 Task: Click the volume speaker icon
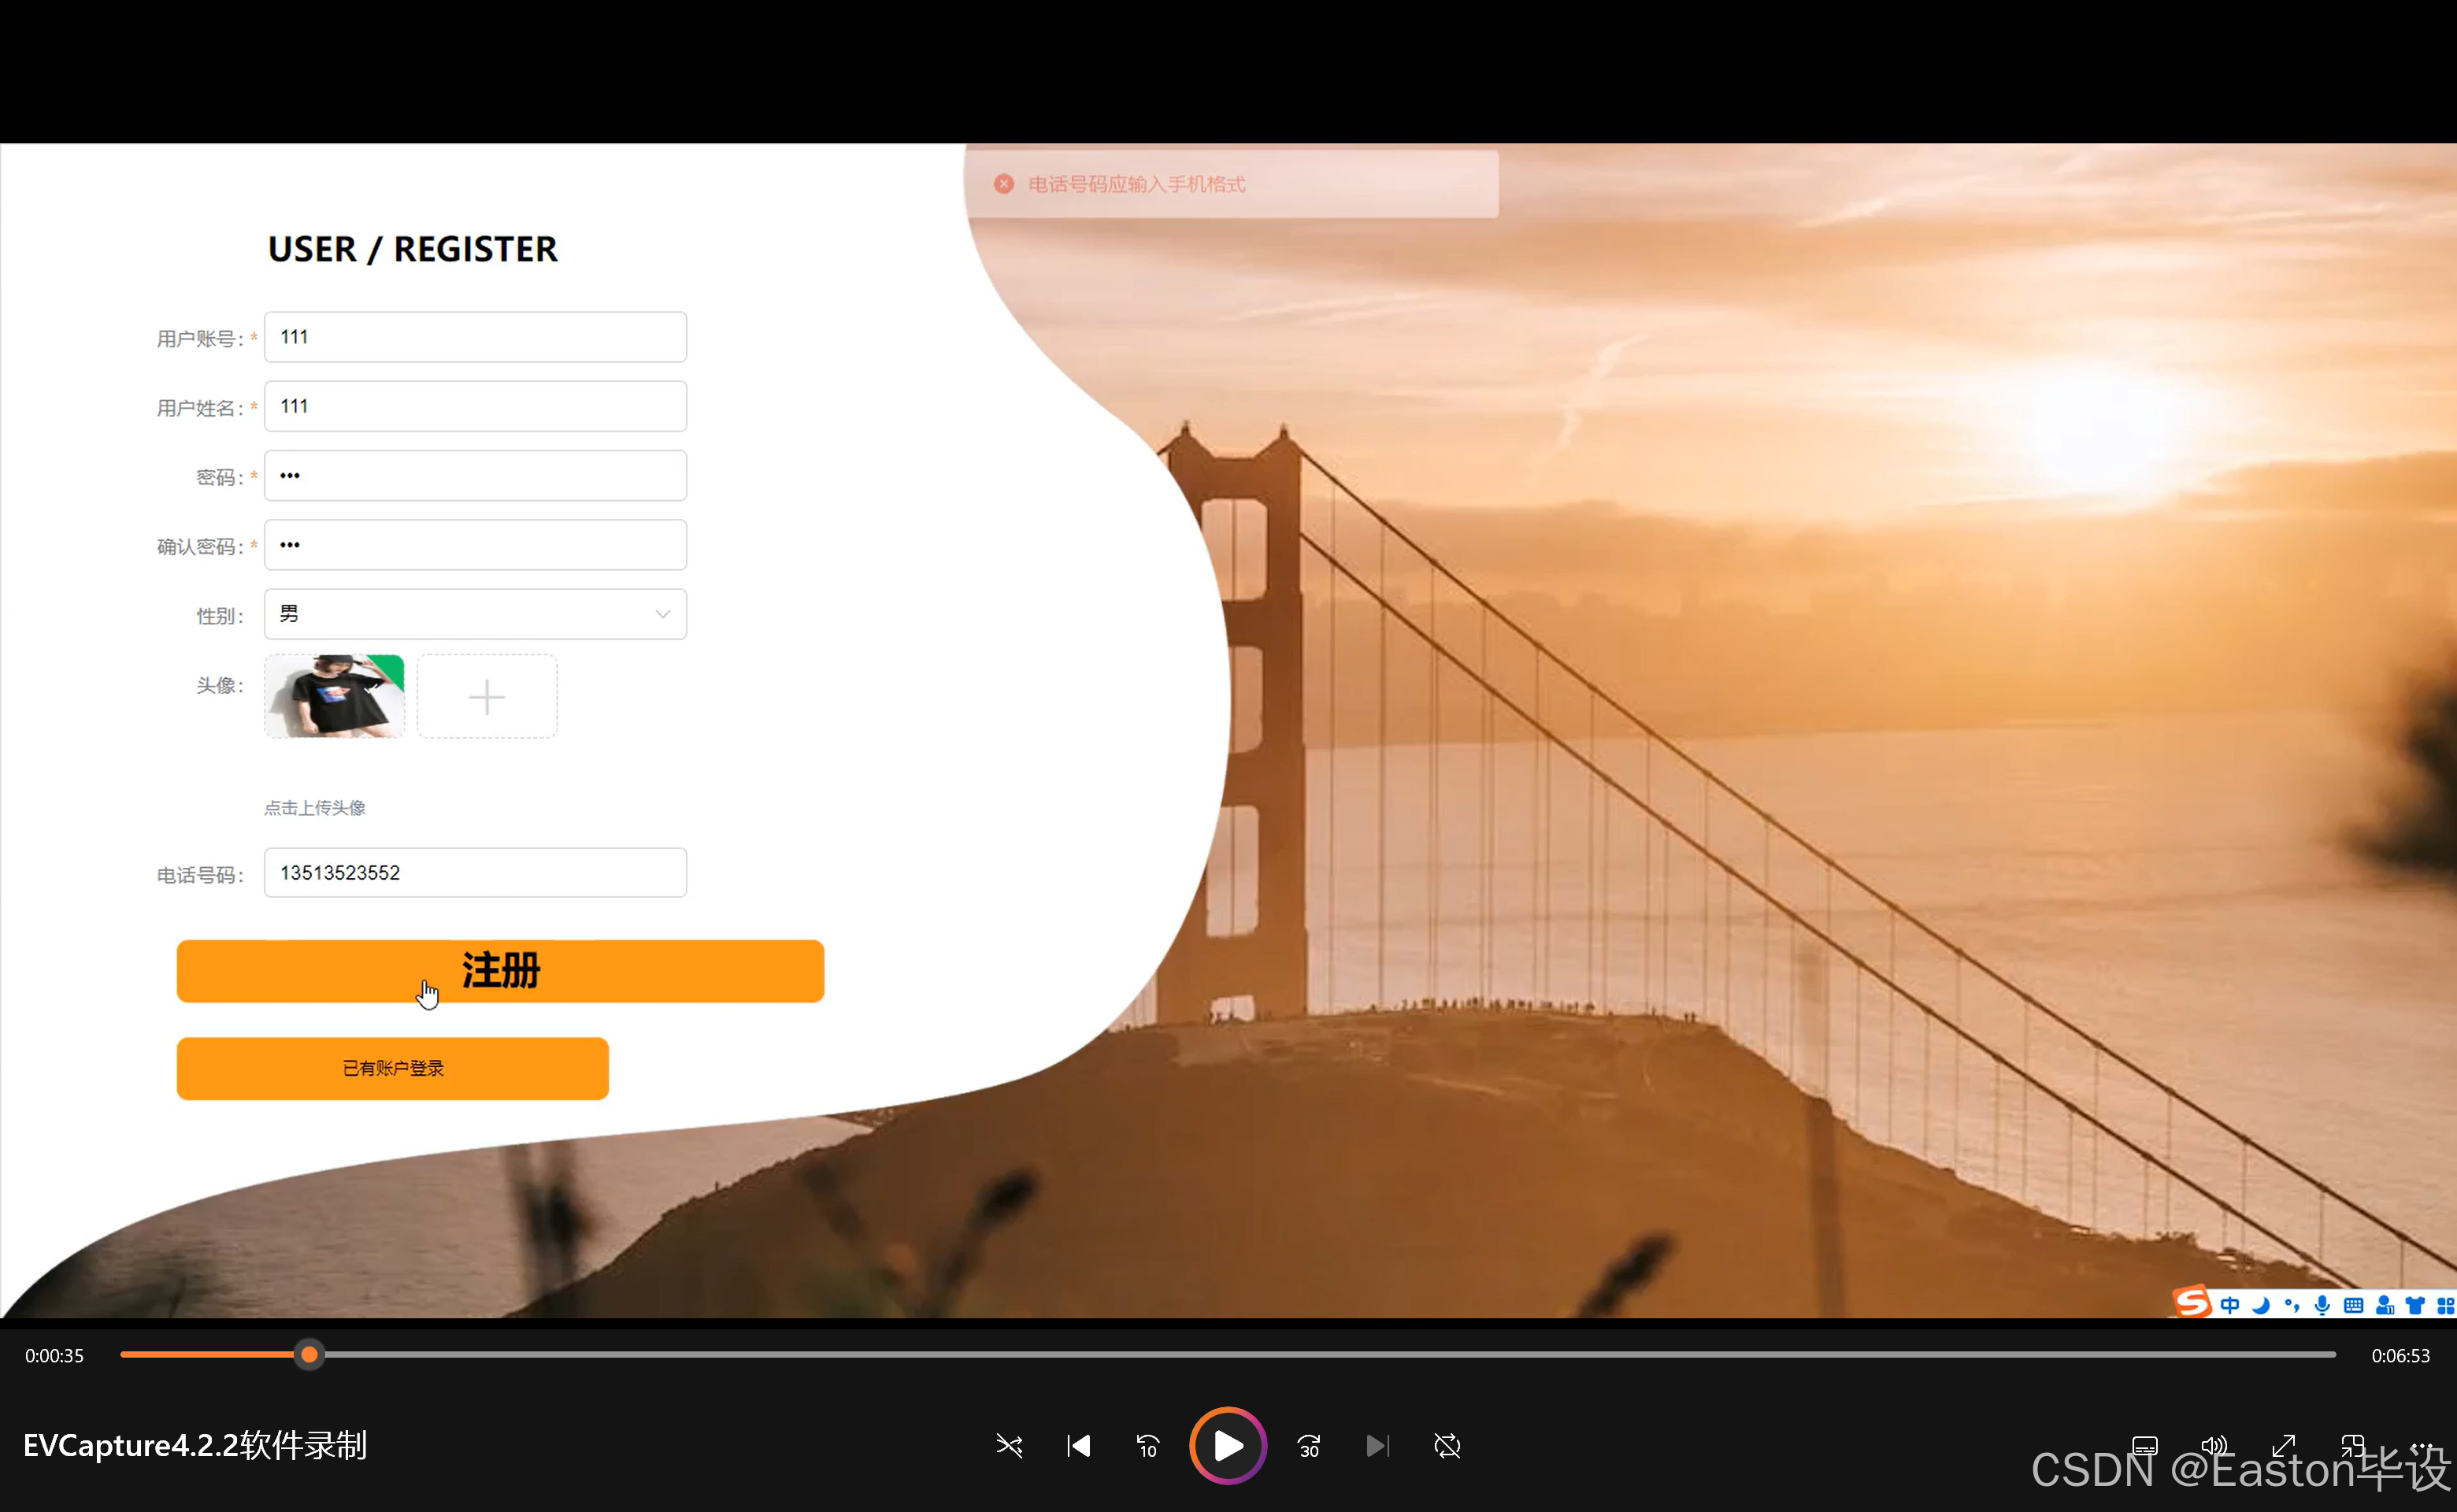[2214, 1446]
